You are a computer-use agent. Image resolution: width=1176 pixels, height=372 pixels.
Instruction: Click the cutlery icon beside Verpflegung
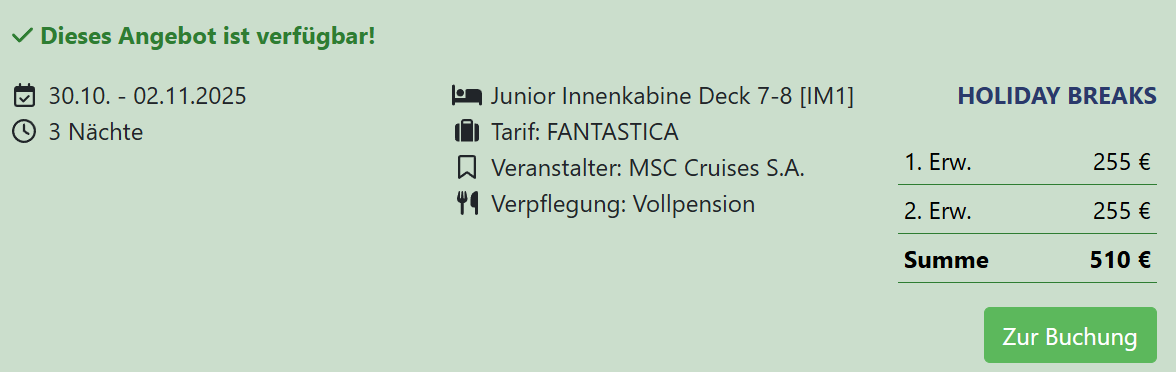(x=467, y=203)
